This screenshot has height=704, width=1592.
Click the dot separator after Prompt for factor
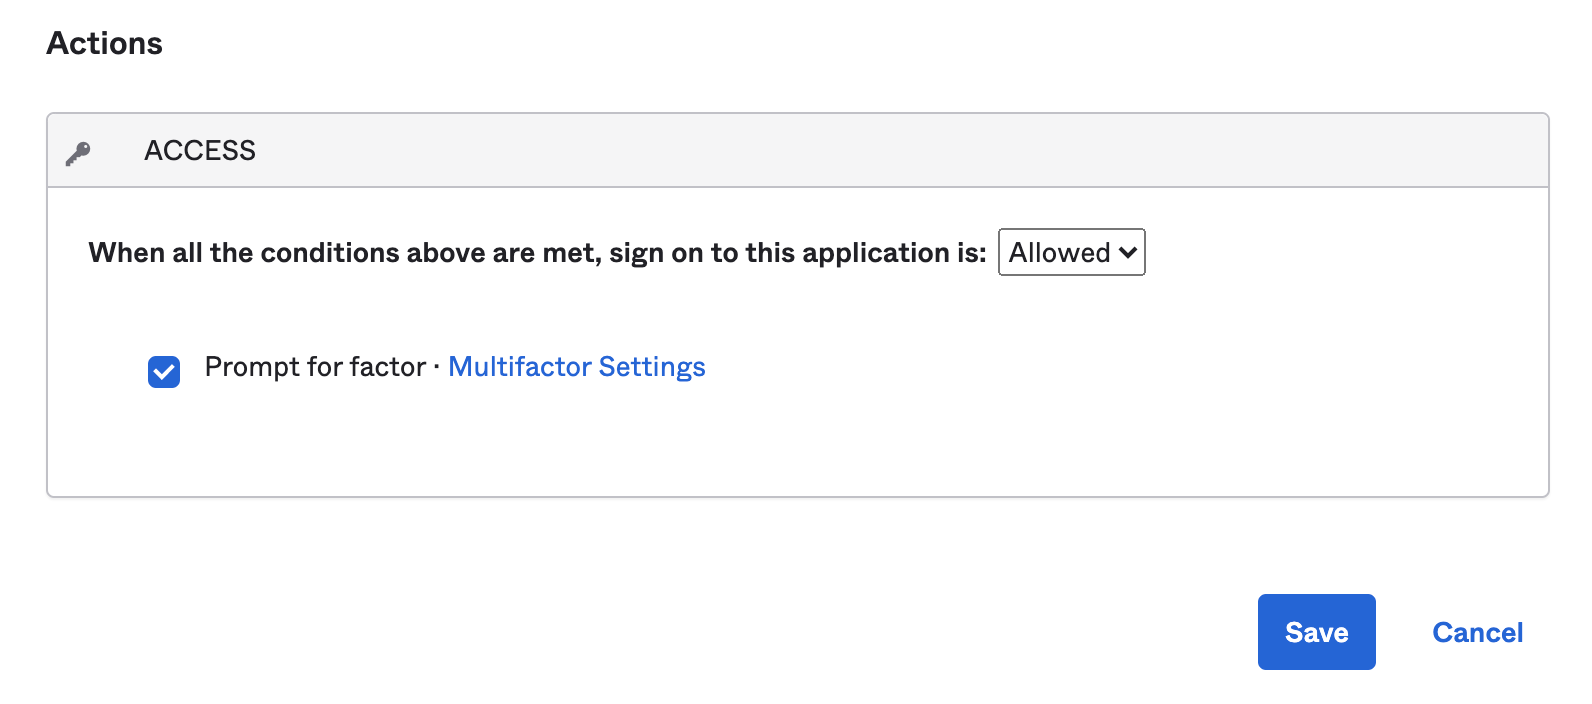click(437, 368)
